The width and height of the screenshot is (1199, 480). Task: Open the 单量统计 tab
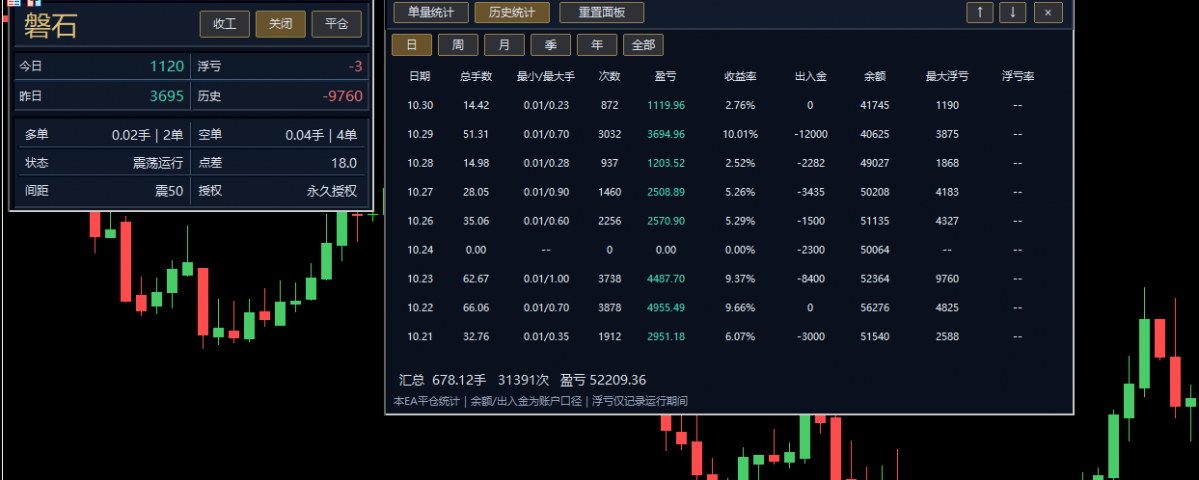point(431,12)
